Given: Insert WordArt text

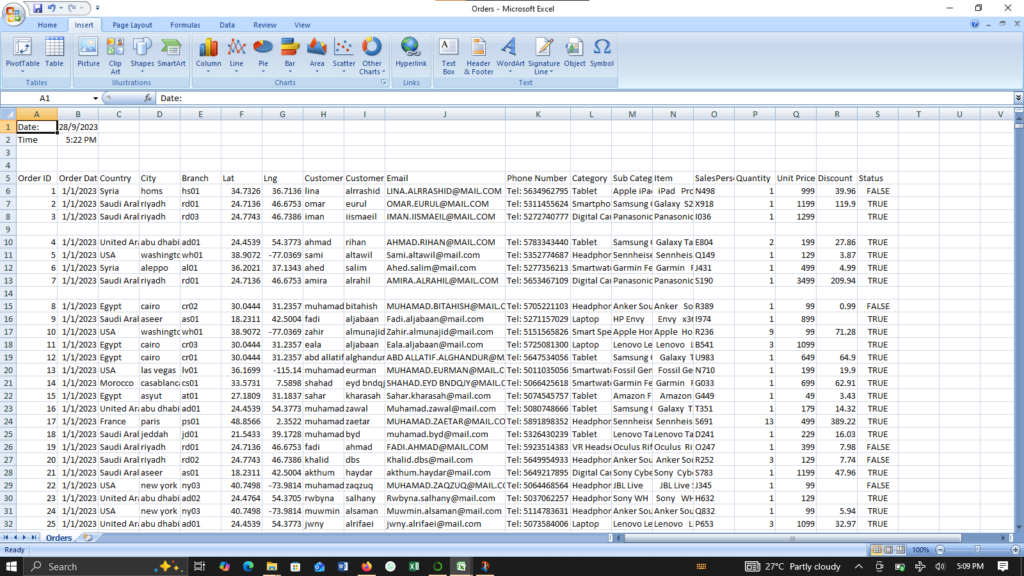Looking at the screenshot, I should [510, 55].
